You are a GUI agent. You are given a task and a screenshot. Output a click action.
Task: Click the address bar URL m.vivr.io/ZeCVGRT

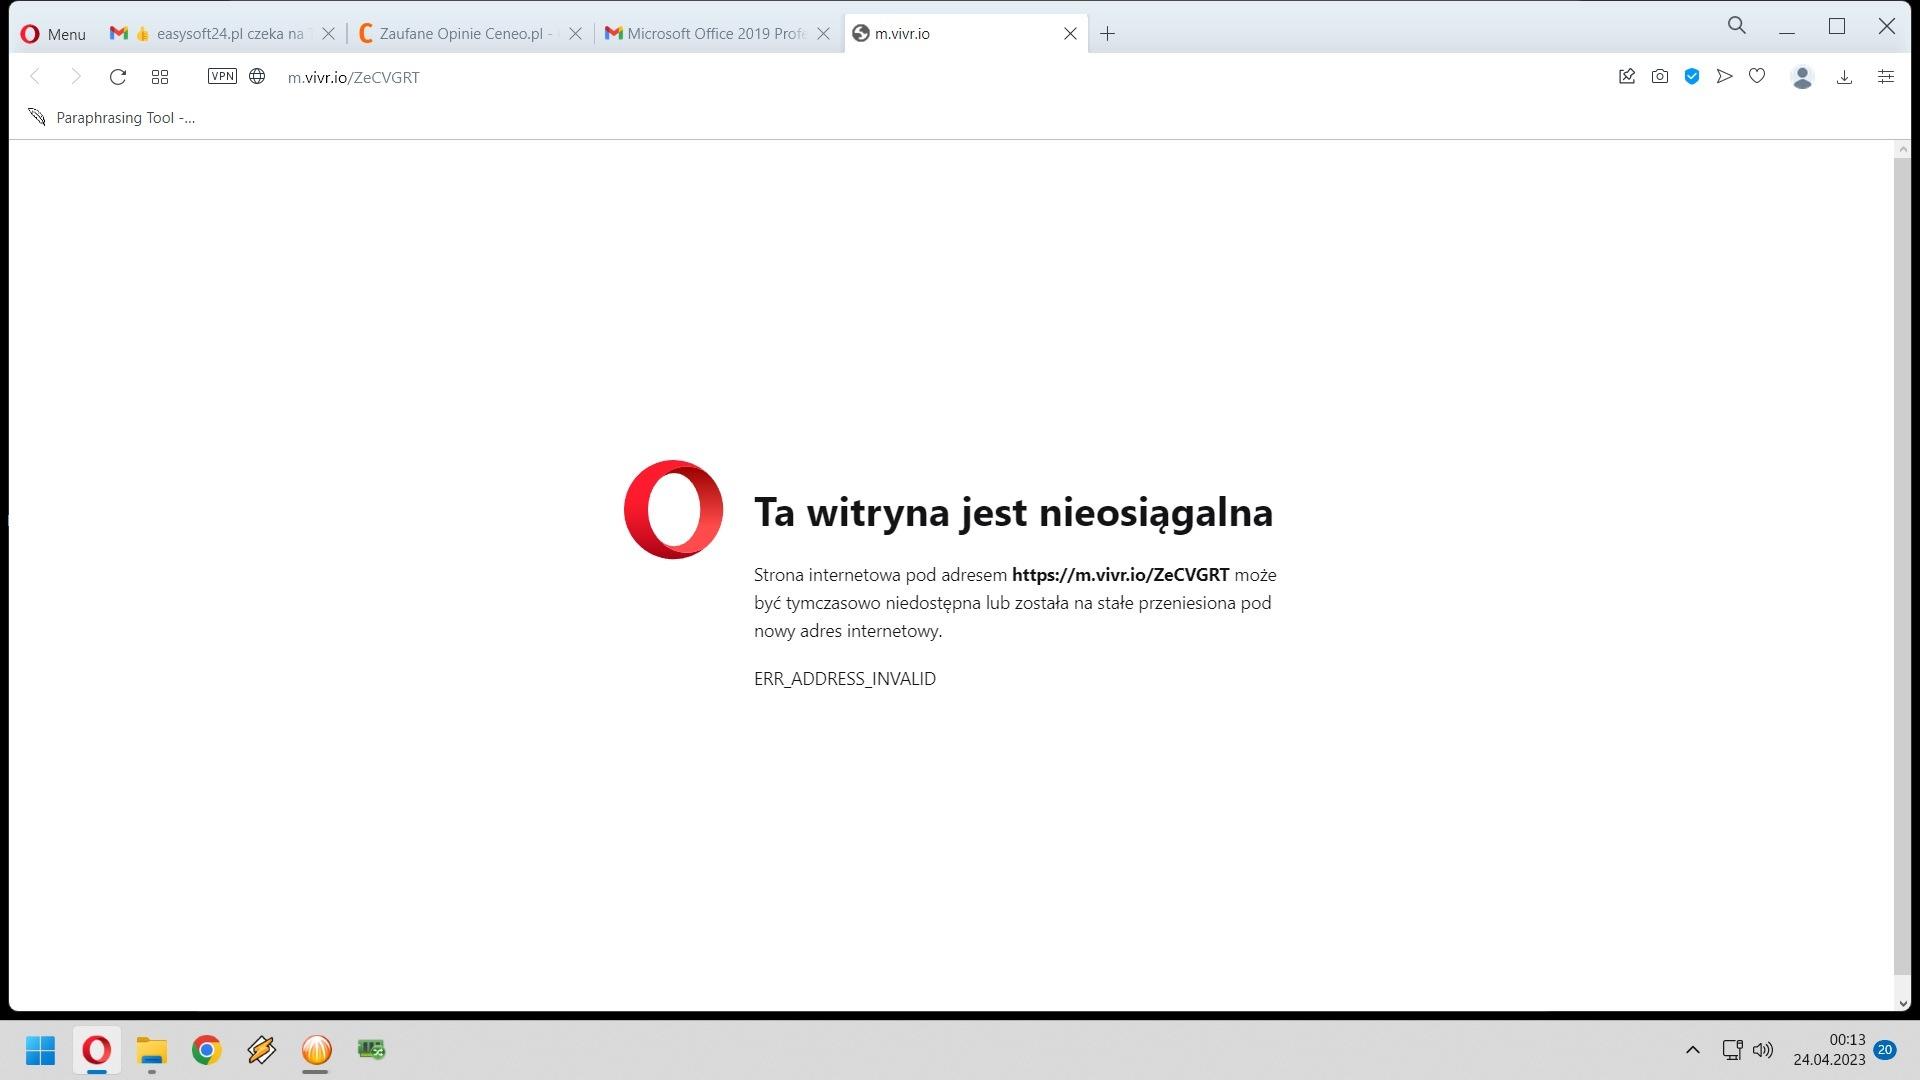click(354, 77)
